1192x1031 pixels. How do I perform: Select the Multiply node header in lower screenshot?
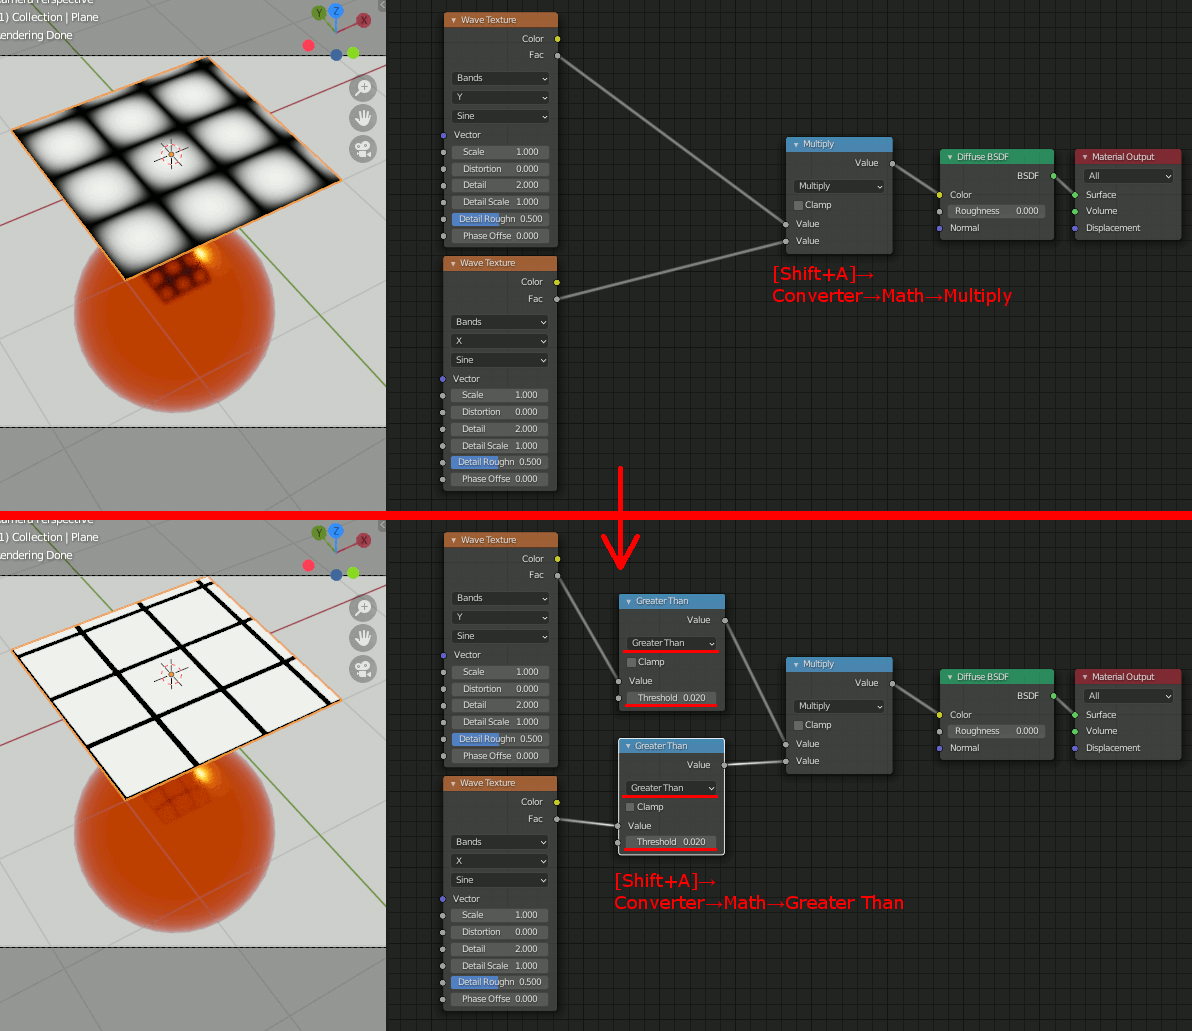839,664
